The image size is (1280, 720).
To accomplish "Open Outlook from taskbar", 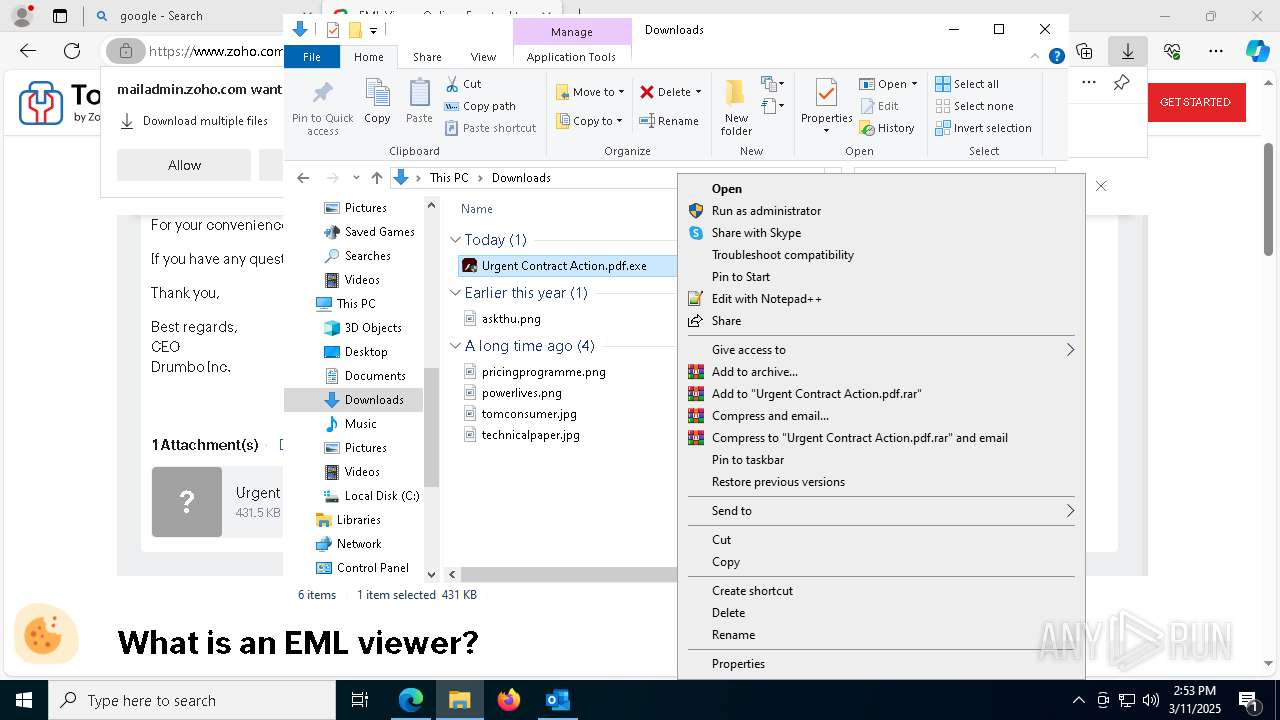I will [557, 700].
